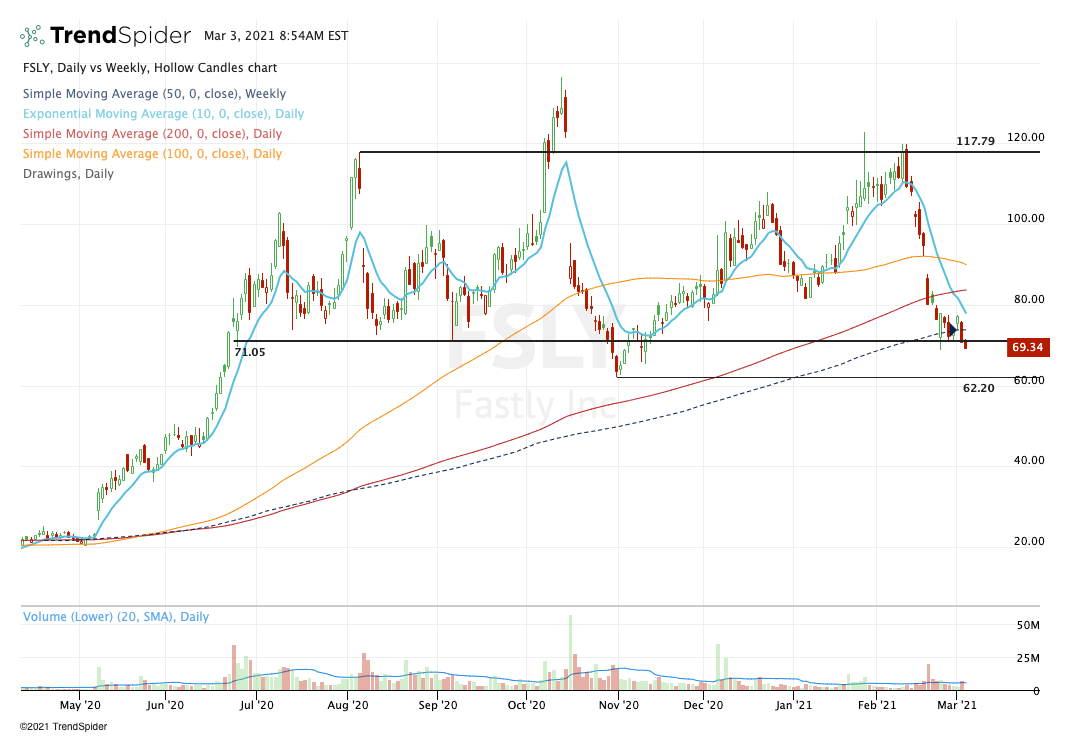Click the Sep '20 date axis label
The height and width of the screenshot is (736, 1070).
(x=437, y=705)
